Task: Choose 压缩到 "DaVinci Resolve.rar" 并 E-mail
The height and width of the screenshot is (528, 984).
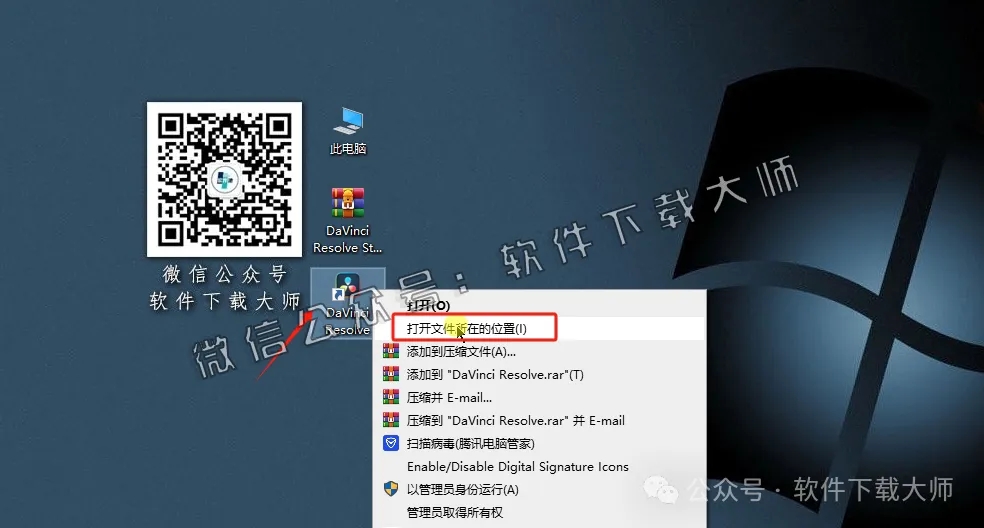Action: click(515, 420)
